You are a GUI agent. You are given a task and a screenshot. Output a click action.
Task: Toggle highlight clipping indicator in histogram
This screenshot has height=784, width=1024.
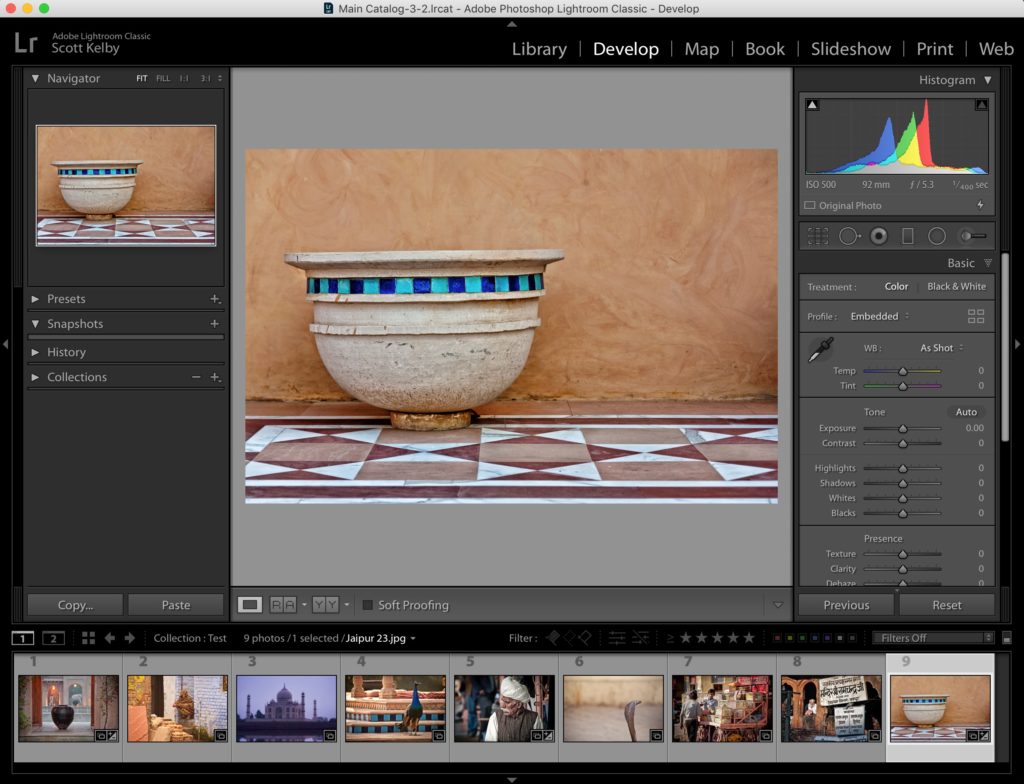click(981, 105)
